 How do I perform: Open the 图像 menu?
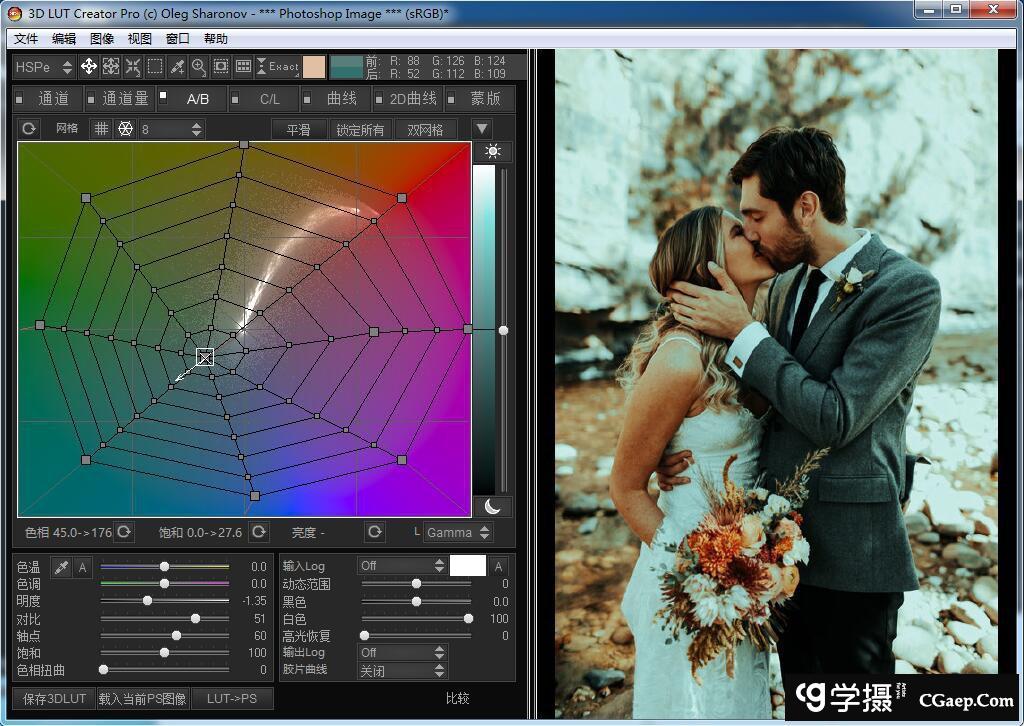click(102, 39)
